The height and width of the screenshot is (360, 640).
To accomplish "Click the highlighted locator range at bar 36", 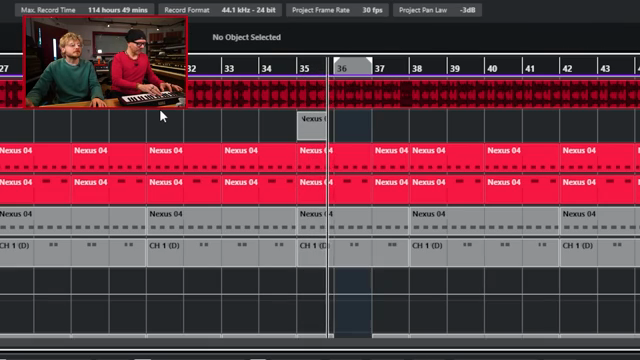I will click(353, 66).
